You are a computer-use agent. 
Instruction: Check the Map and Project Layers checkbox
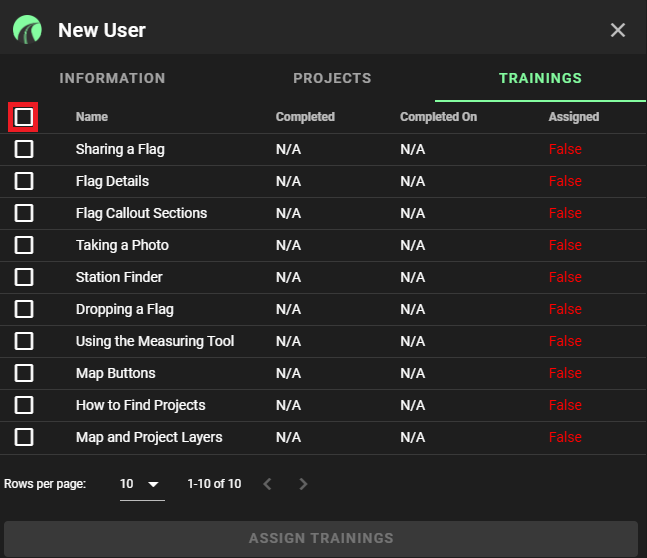(24, 437)
